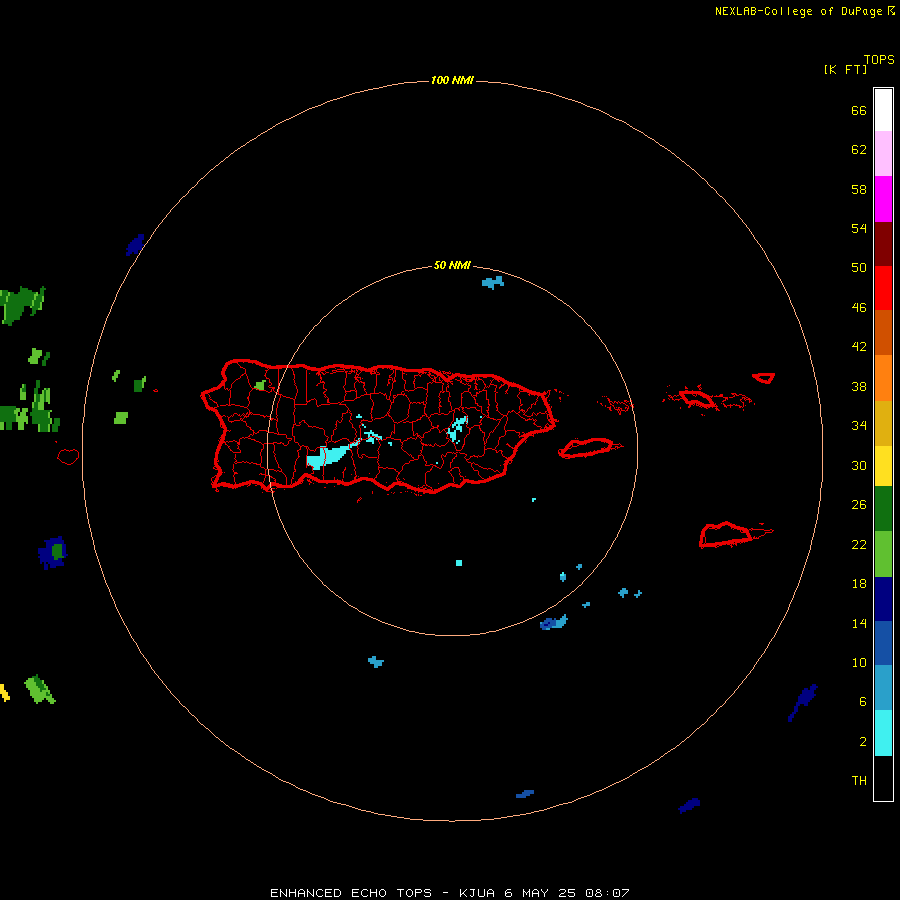Viewport: 900px width, 900px height.
Task: Click the square cyan echo south of Puerto Rico
Action: click(x=459, y=563)
